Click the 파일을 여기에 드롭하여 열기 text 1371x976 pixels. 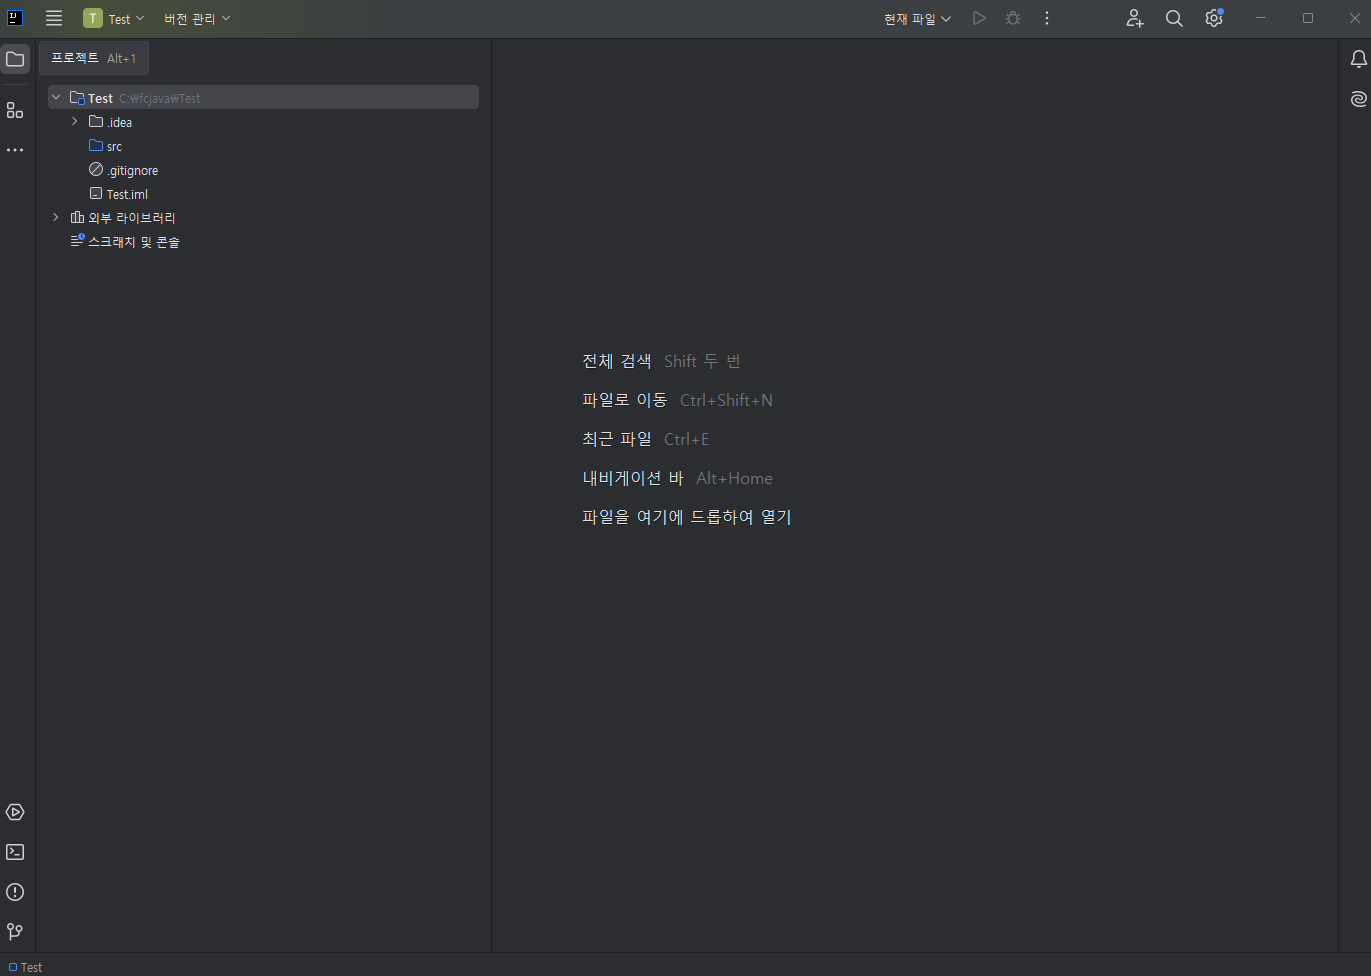coord(687,517)
